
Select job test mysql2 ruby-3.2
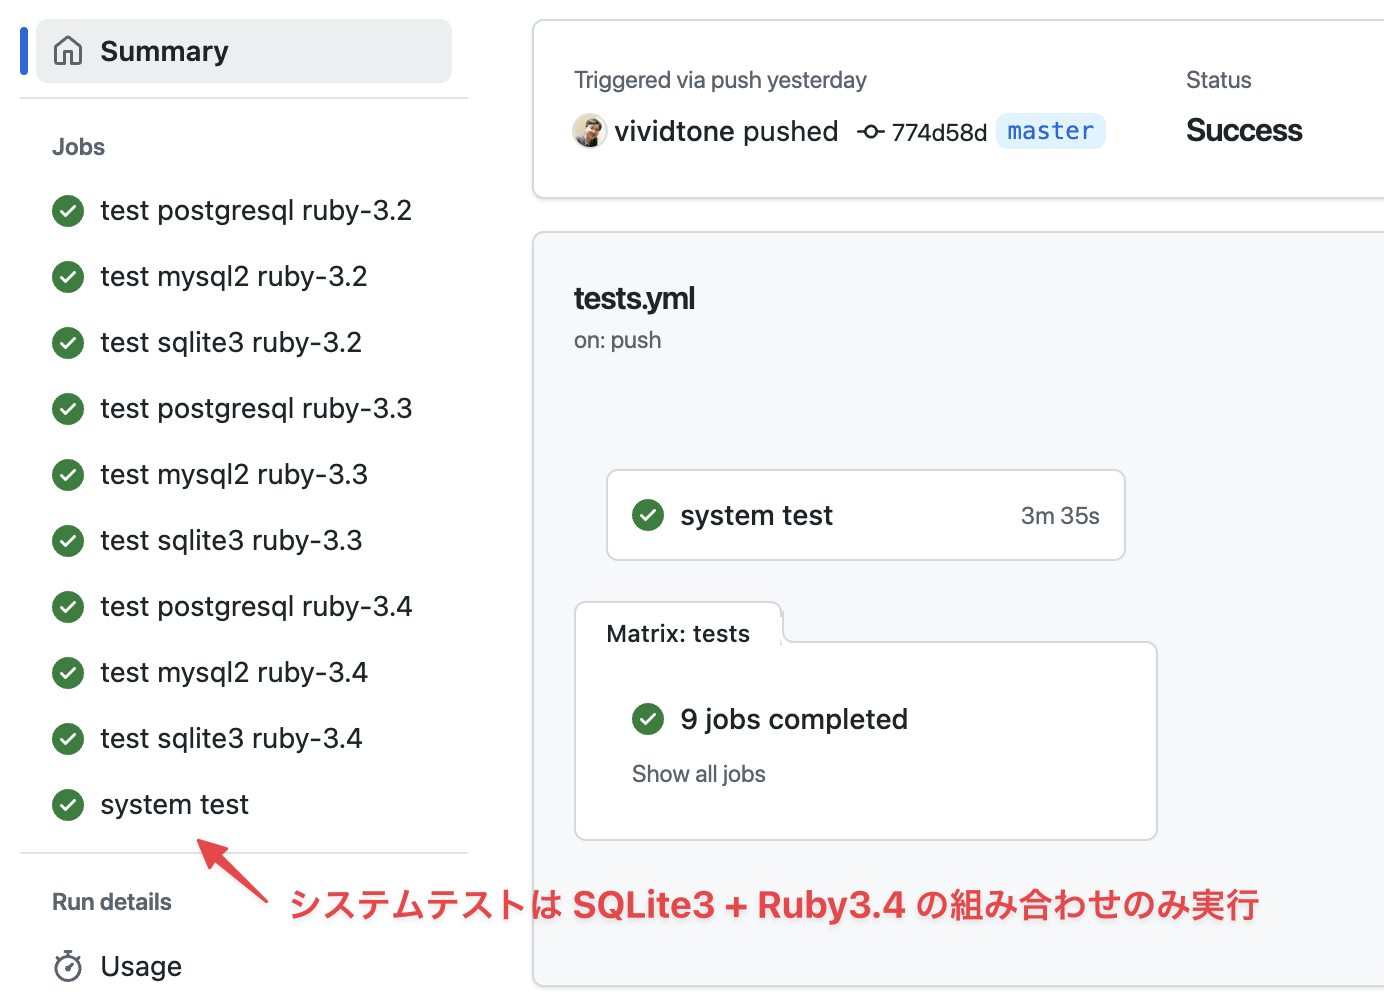click(x=233, y=276)
